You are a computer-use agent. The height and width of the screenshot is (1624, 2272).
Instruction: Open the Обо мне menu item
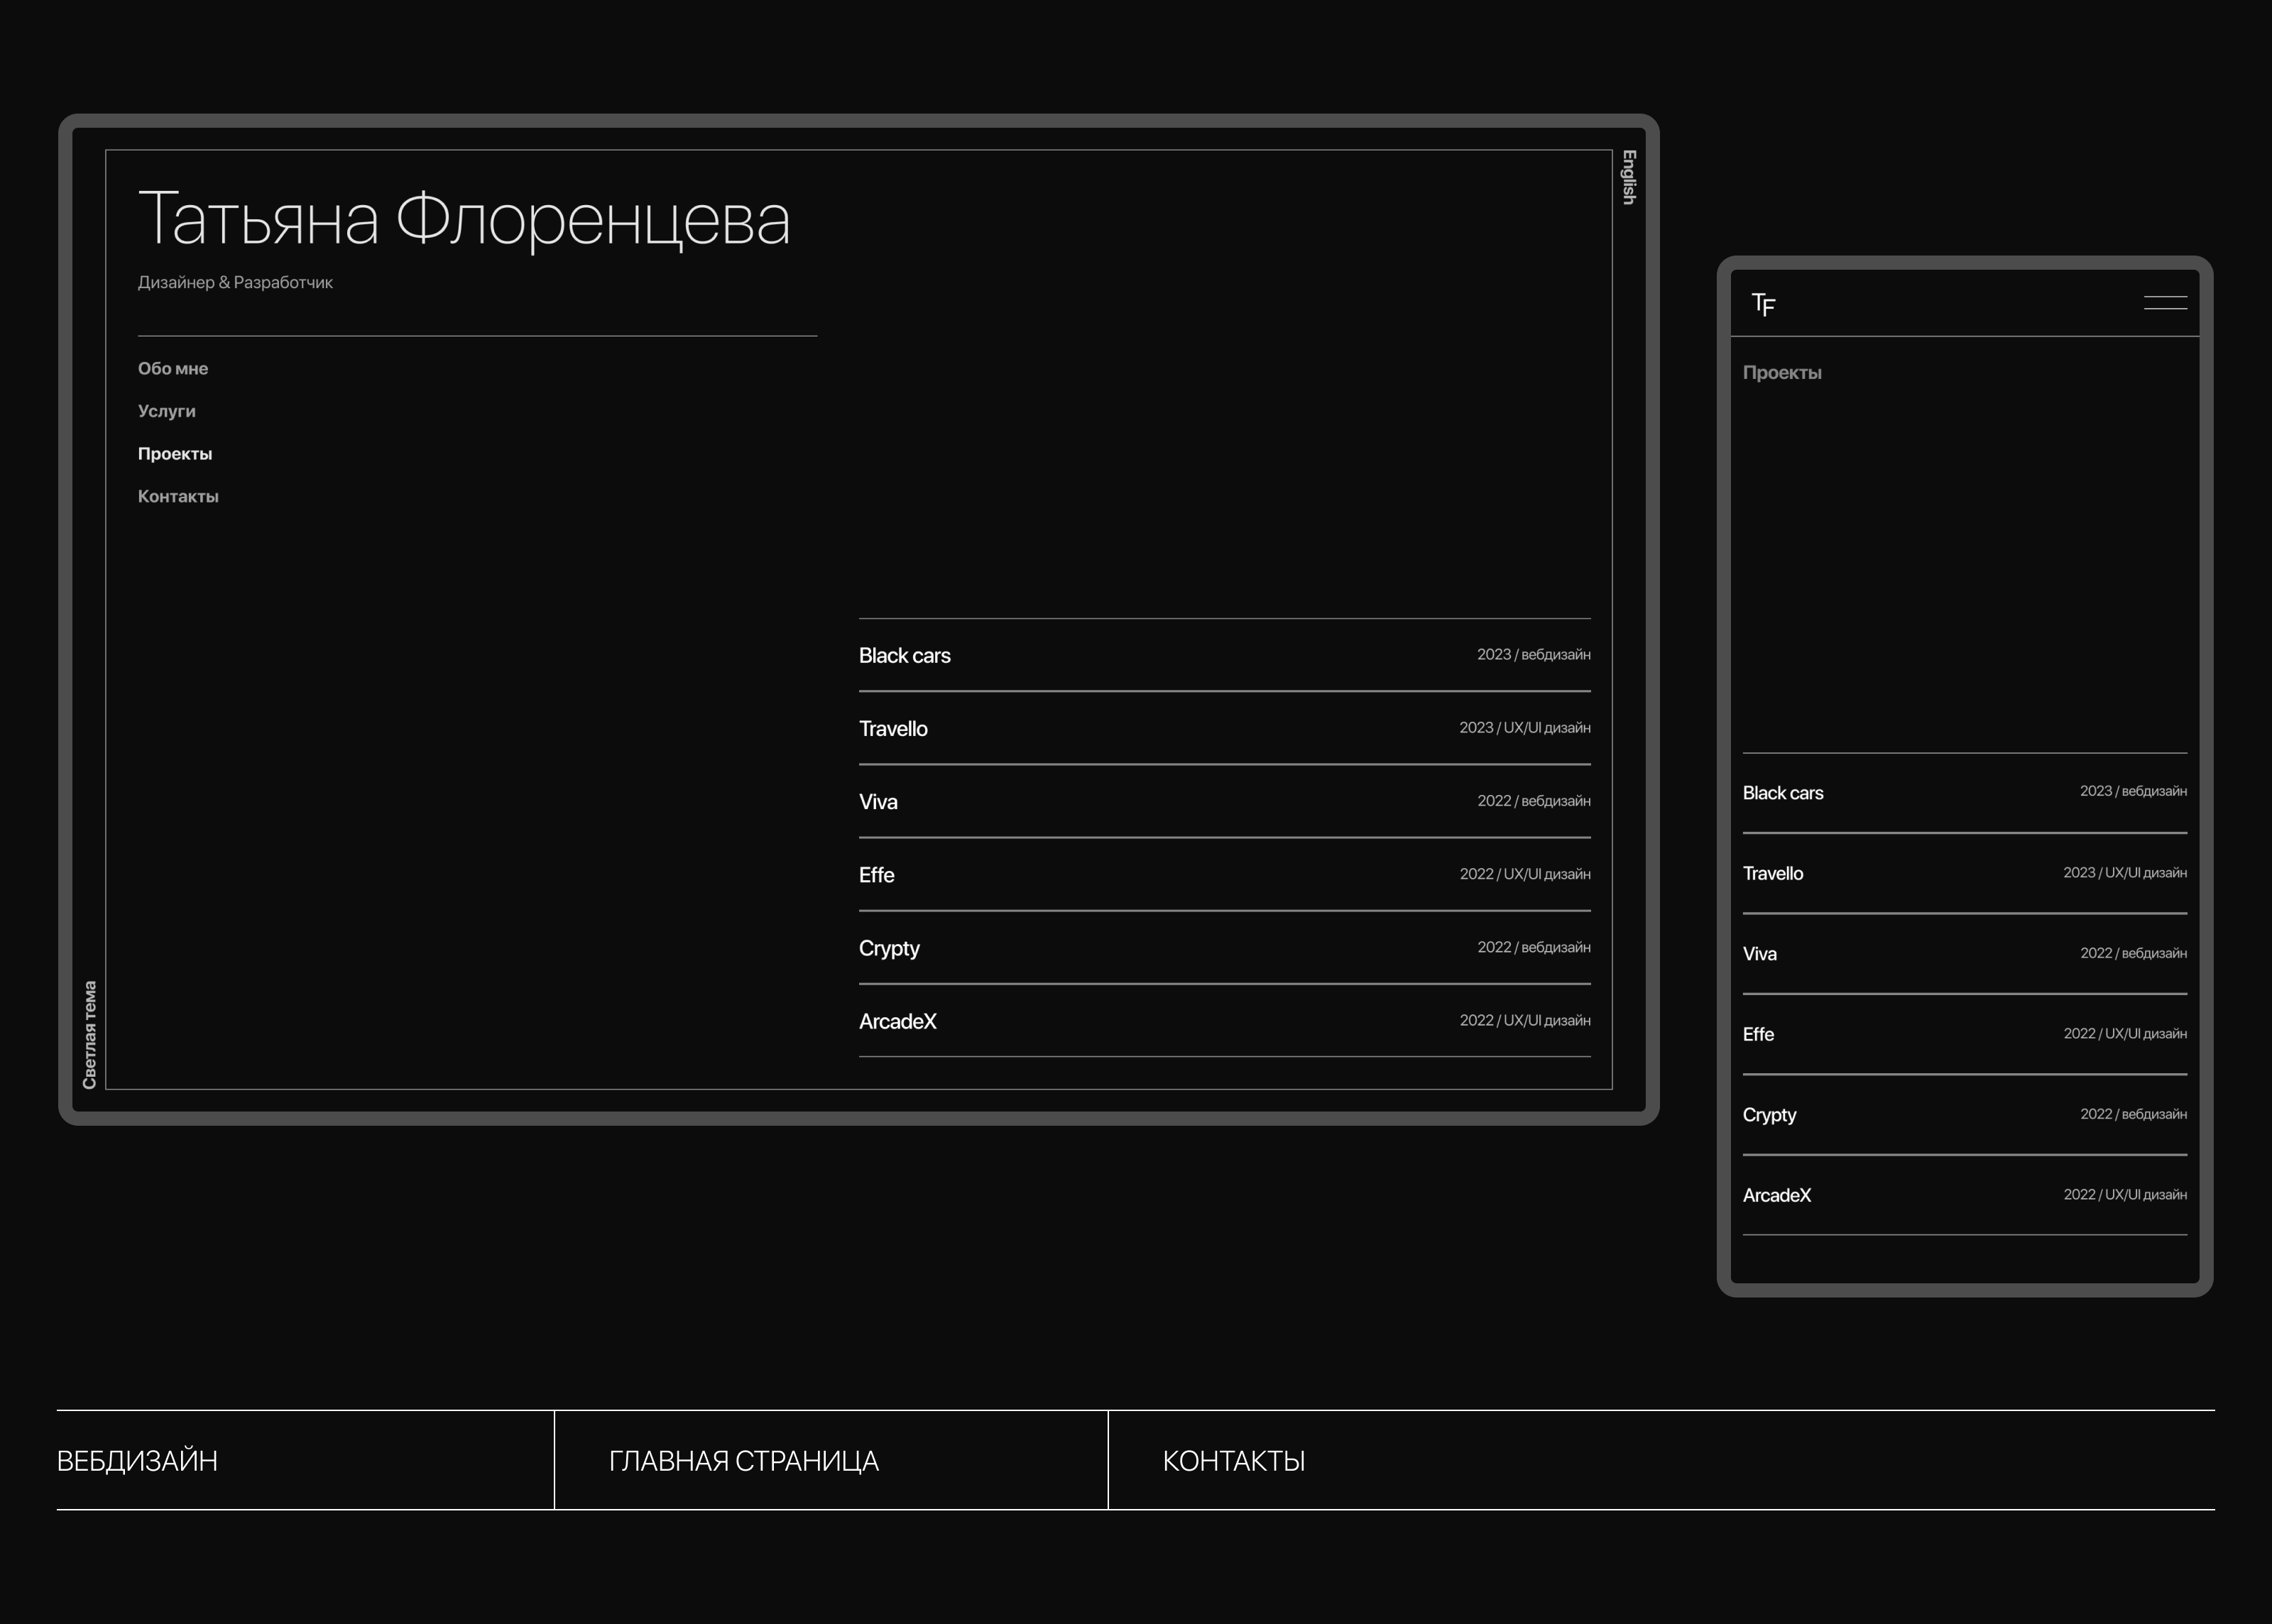(173, 369)
